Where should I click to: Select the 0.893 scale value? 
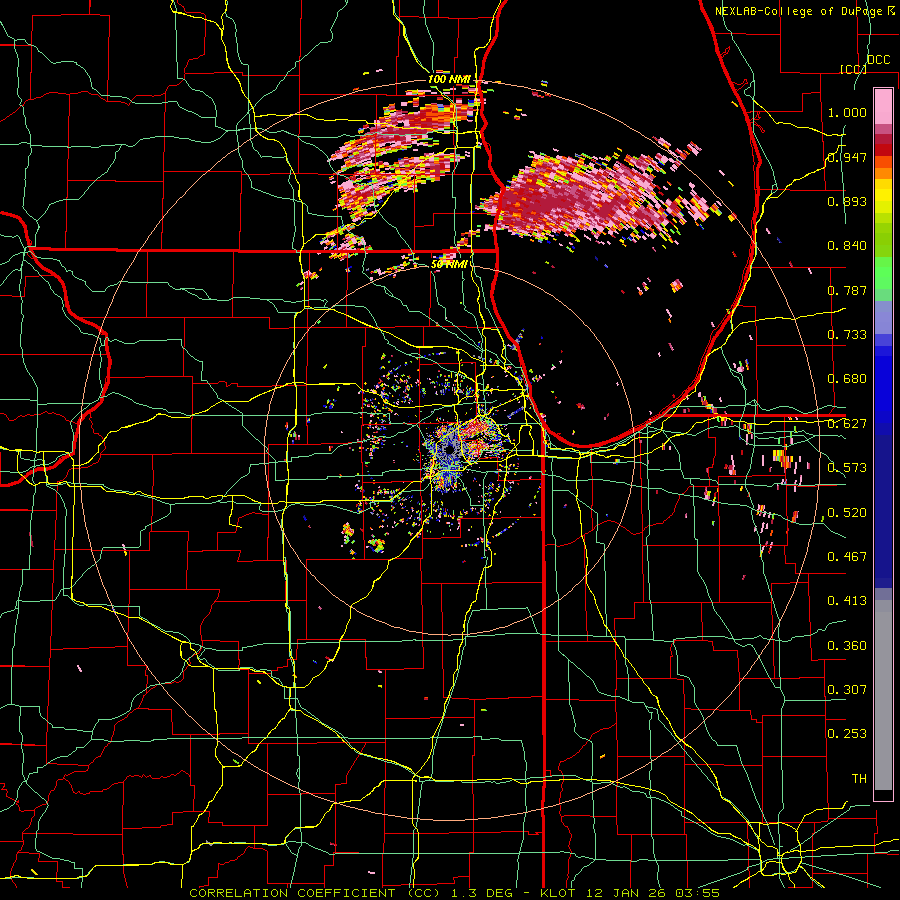(x=847, y=201)
